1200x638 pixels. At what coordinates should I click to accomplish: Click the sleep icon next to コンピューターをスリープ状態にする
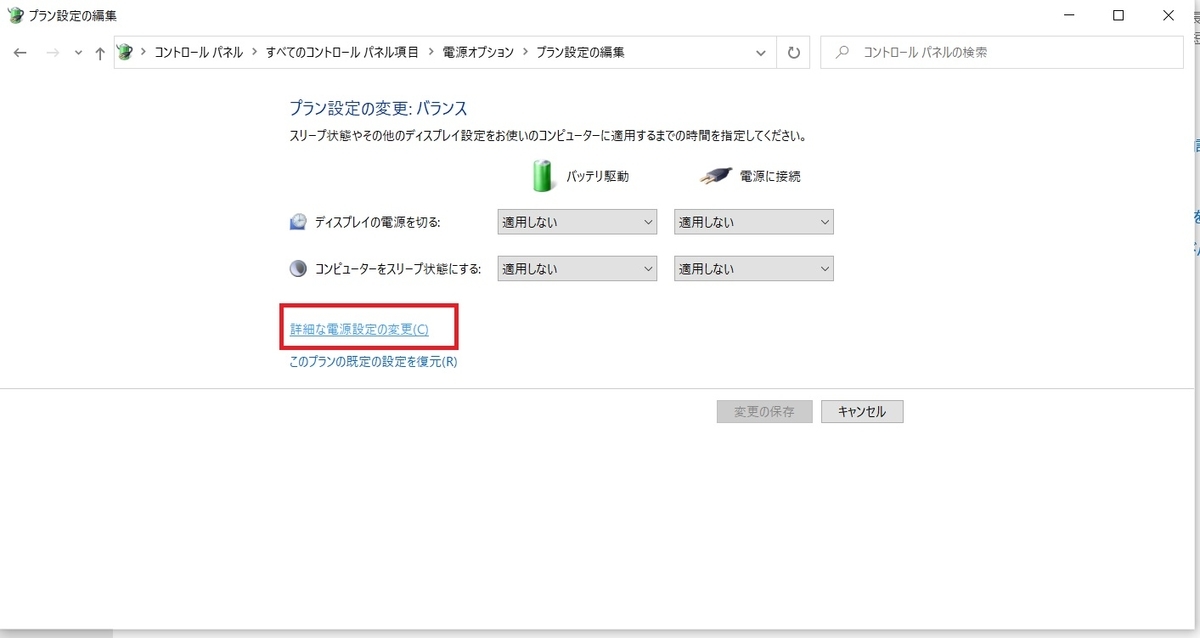(x=297, y=268)
